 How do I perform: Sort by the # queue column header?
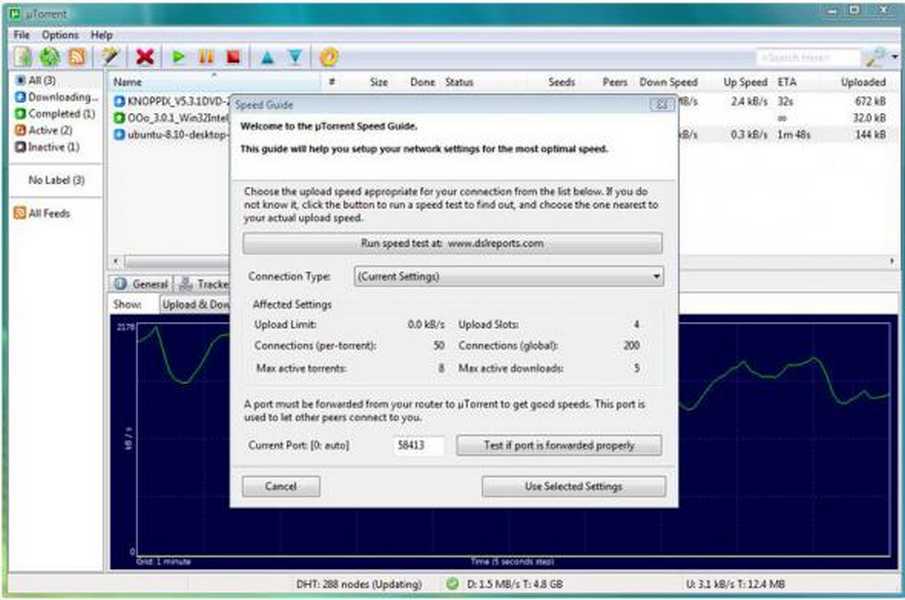pos(331,82)
